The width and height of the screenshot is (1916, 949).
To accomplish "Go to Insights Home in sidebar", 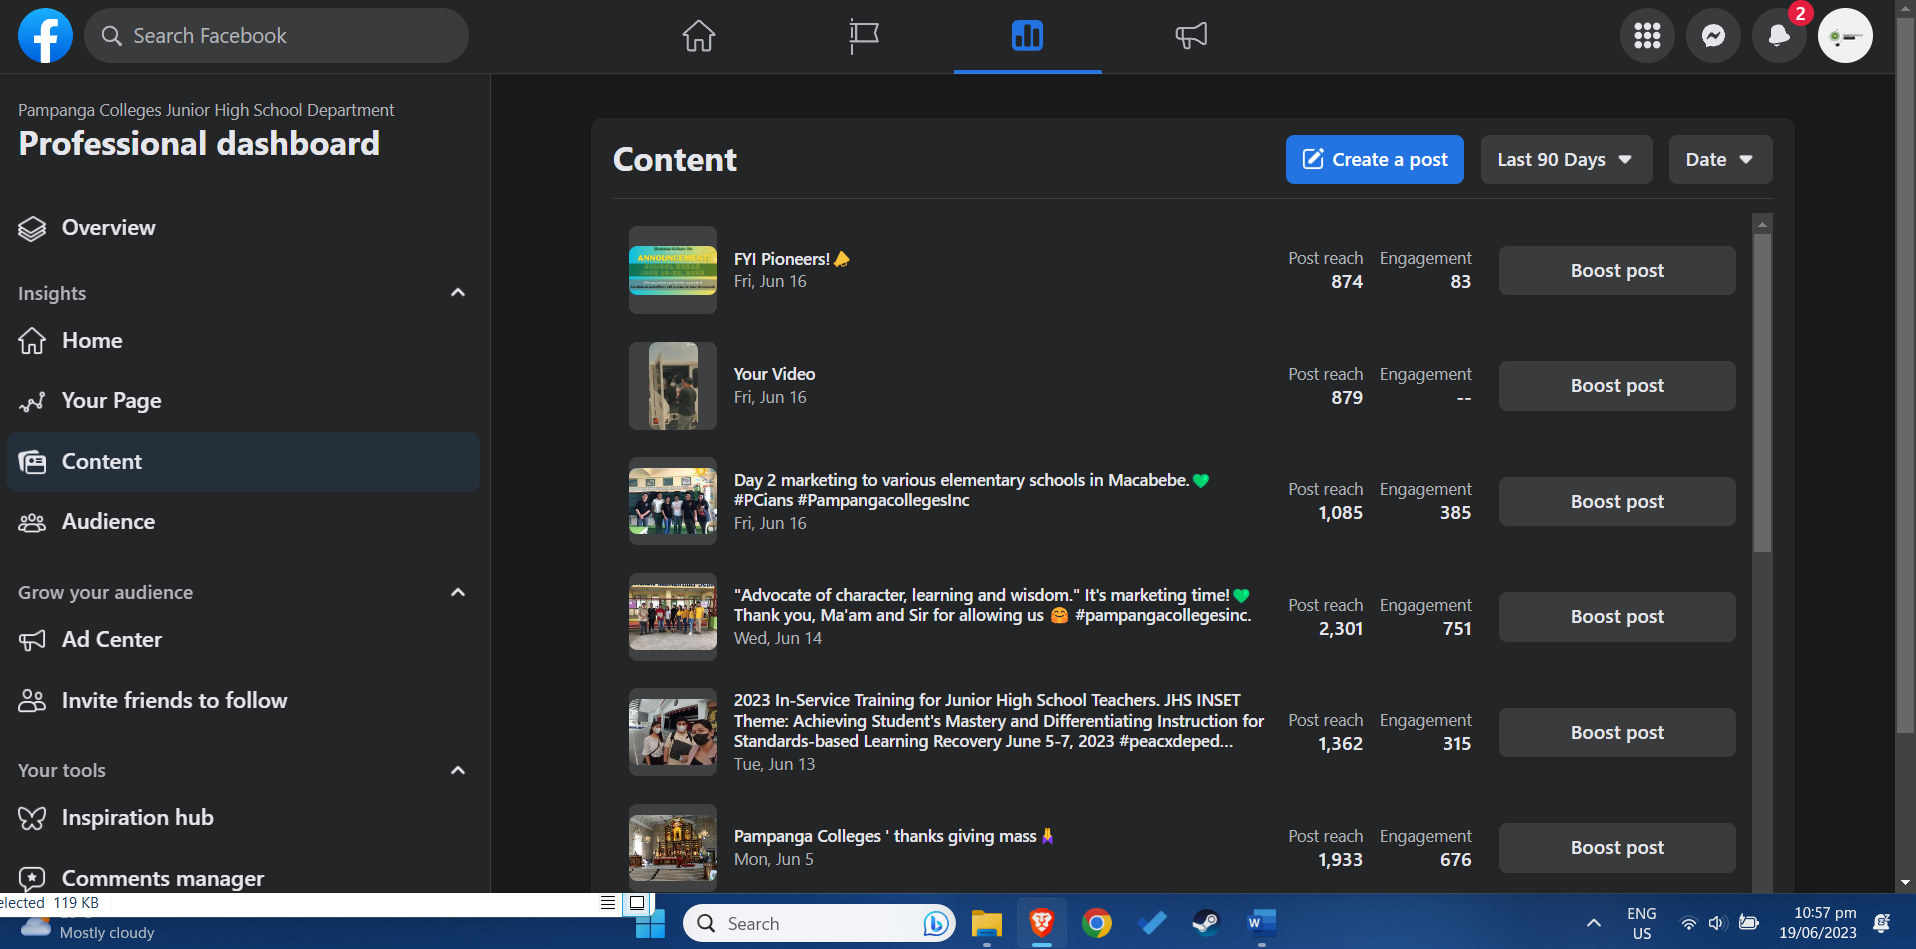I will (x=243, y=341).
